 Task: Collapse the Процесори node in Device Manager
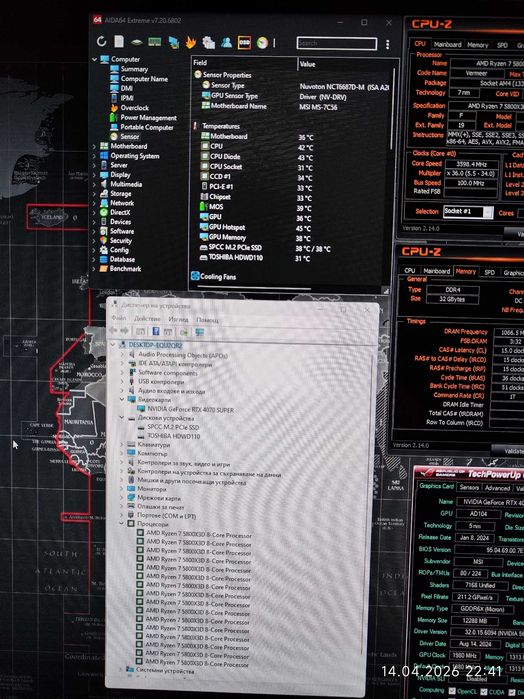point(121,524)
